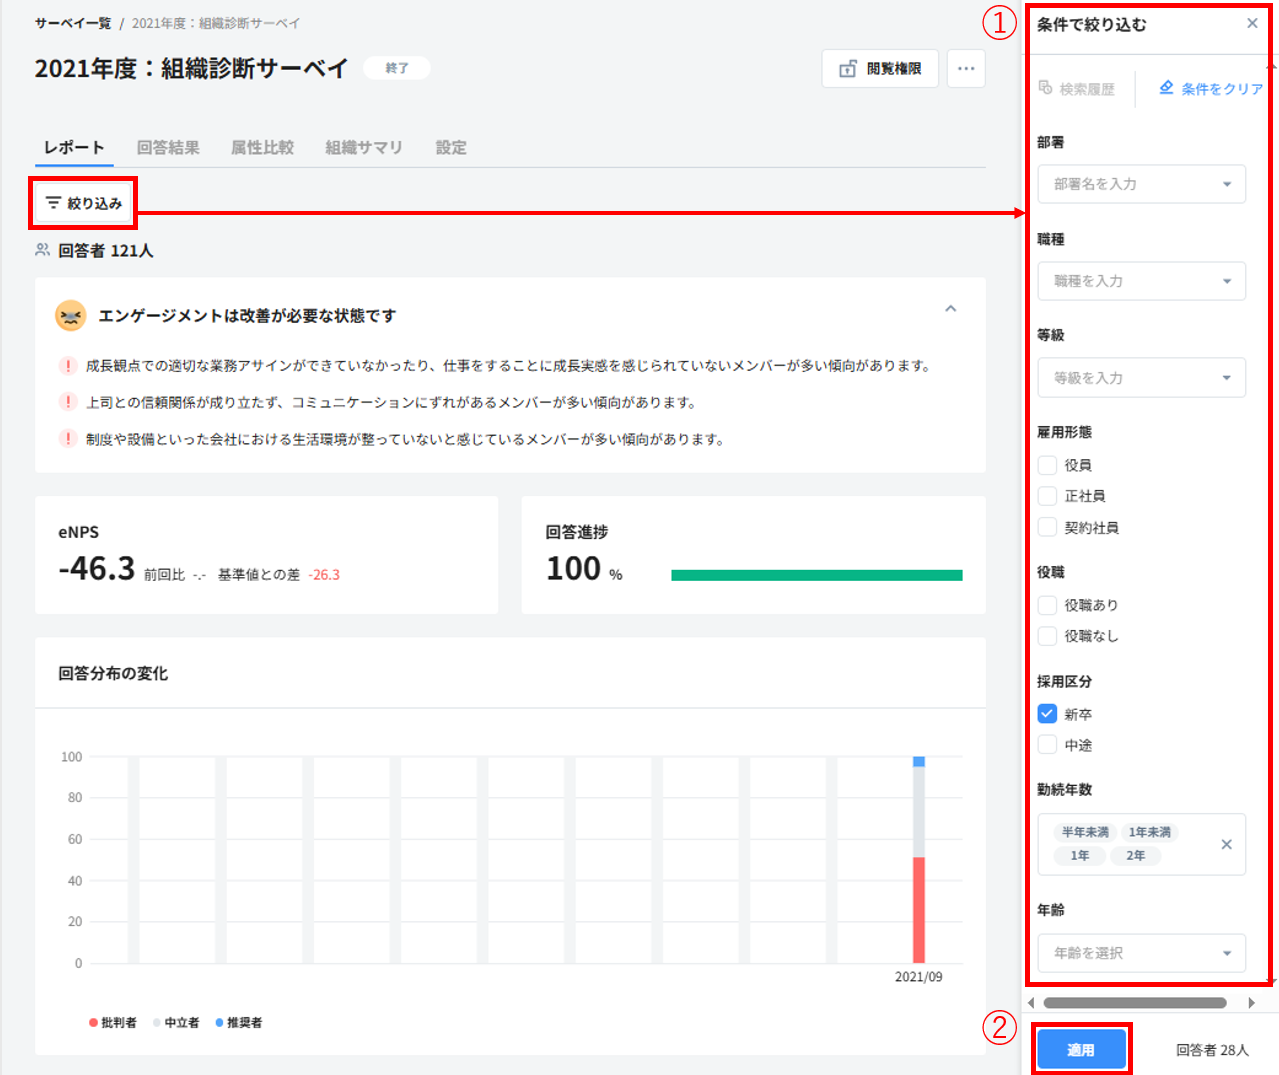
Task: Switch to the 回答結果 tab
Action: [x=168, y=148]
